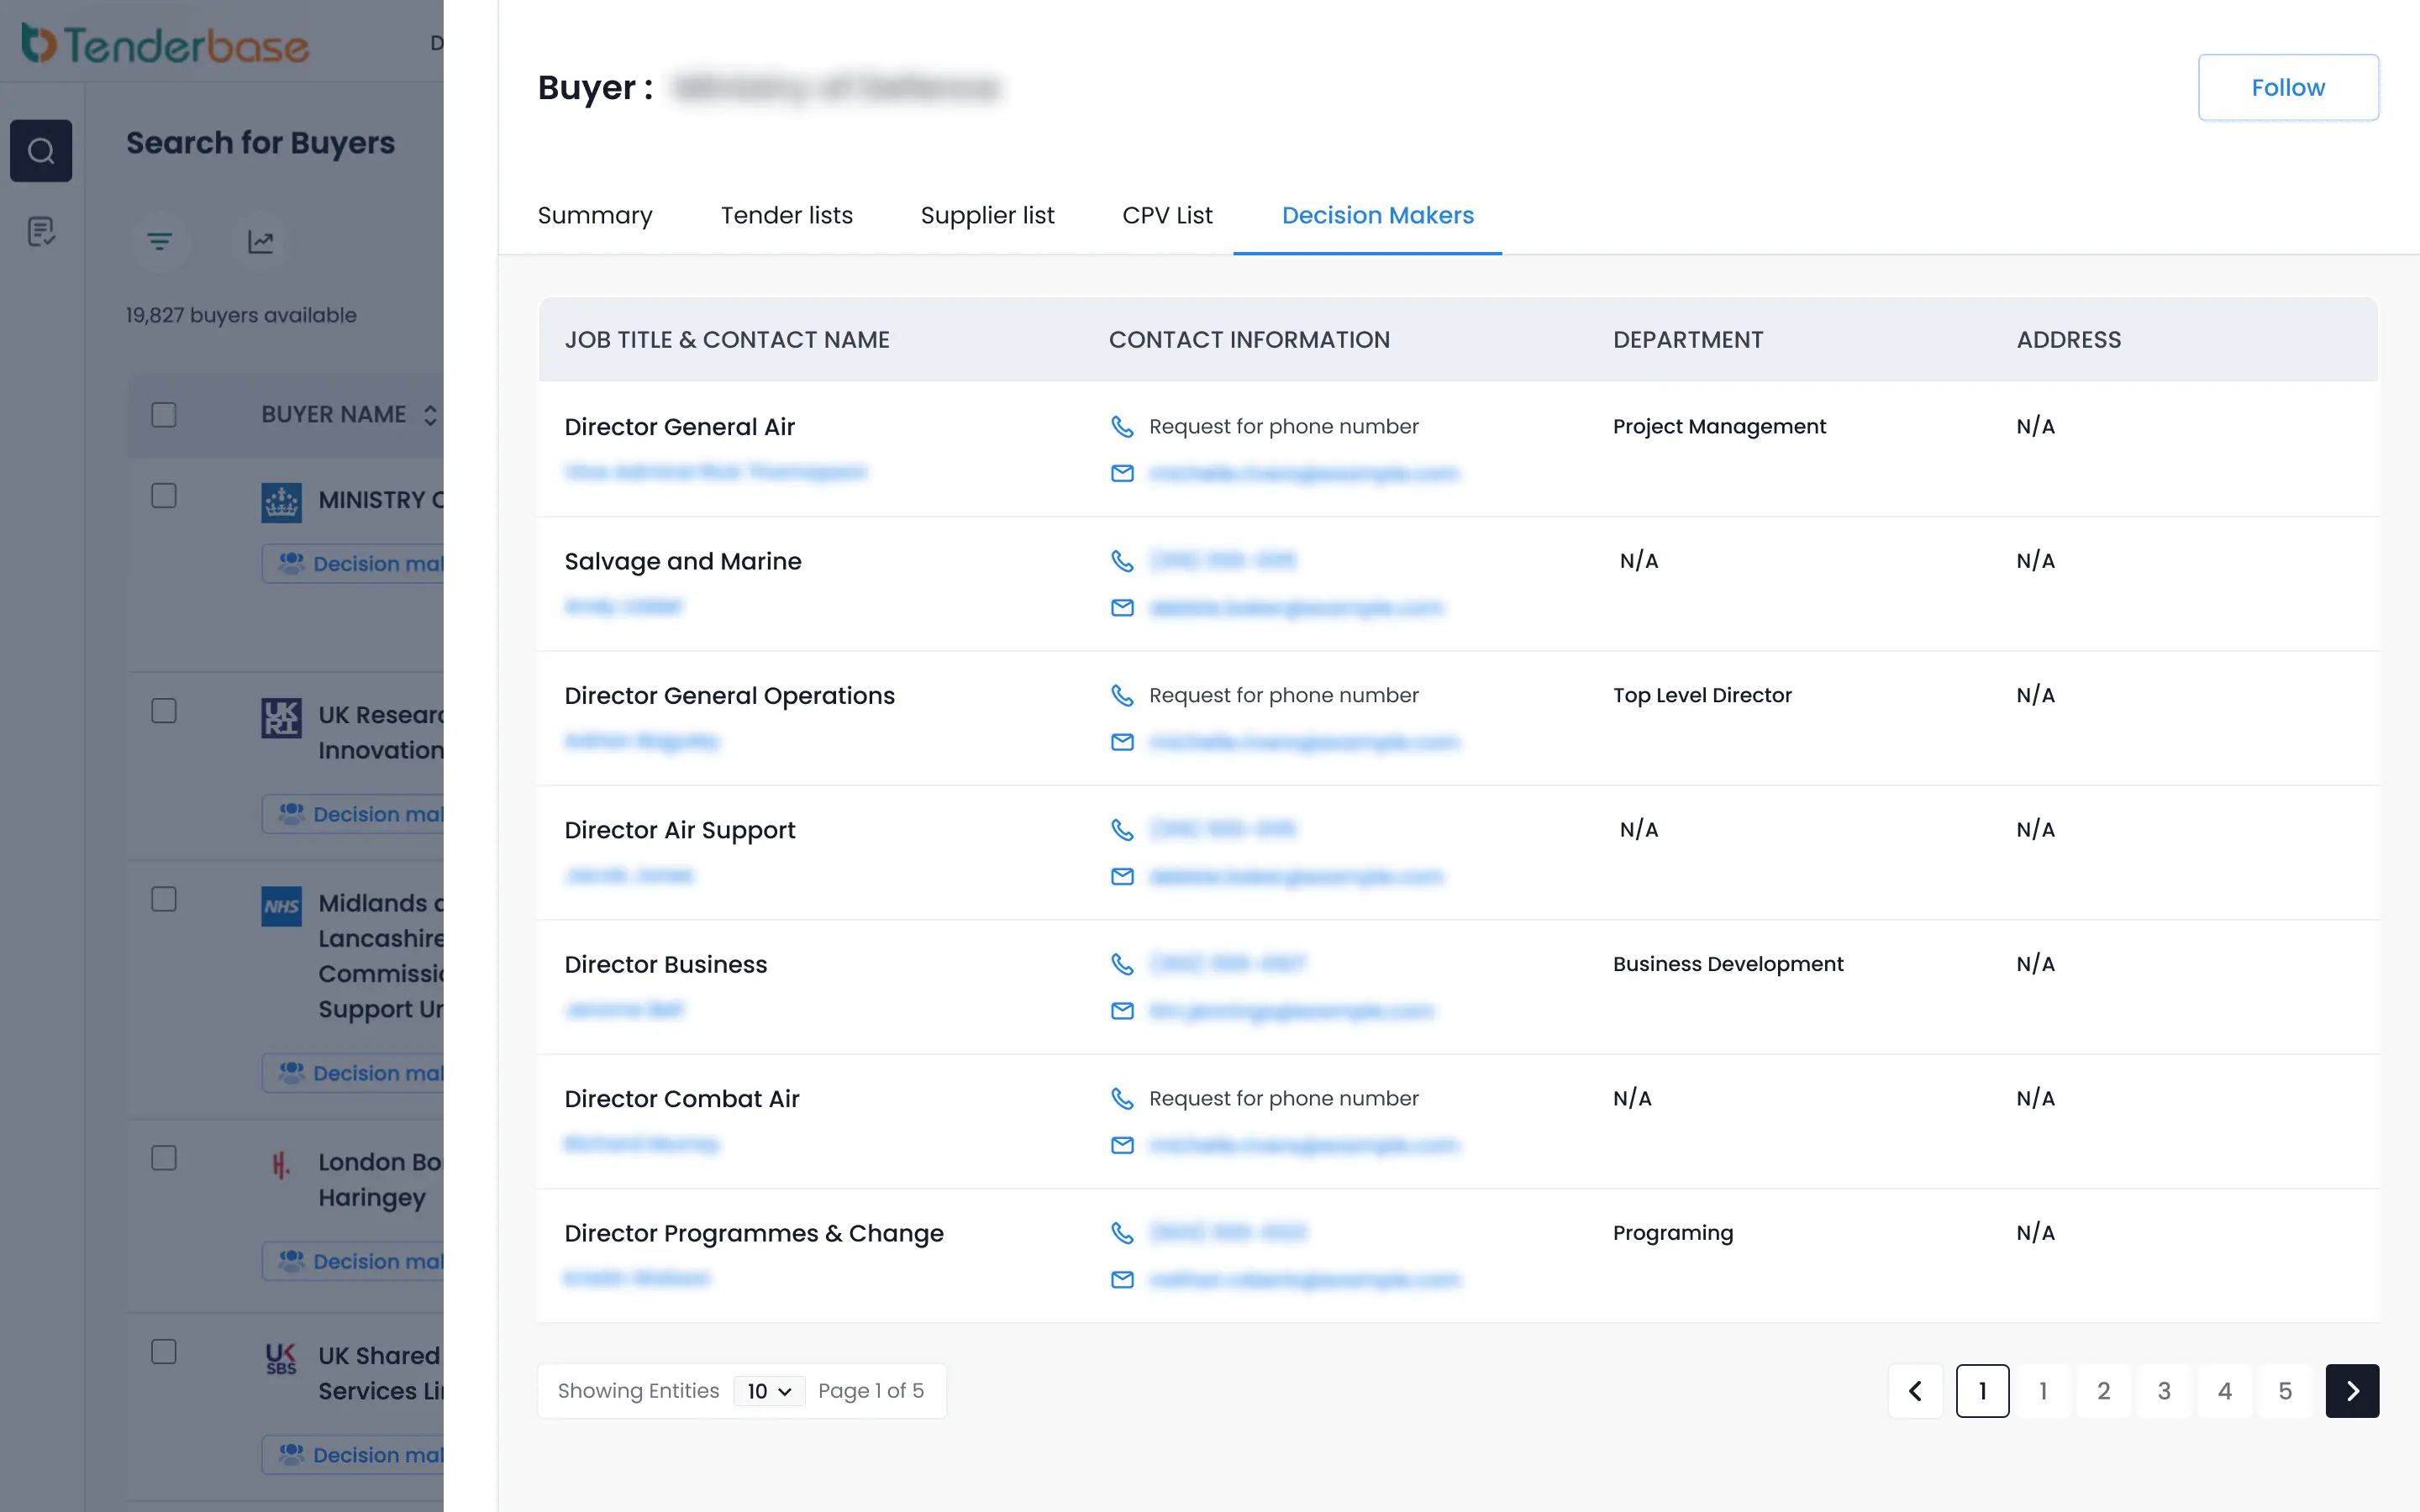Go to page 3 in pagination

point(2164,1391)
